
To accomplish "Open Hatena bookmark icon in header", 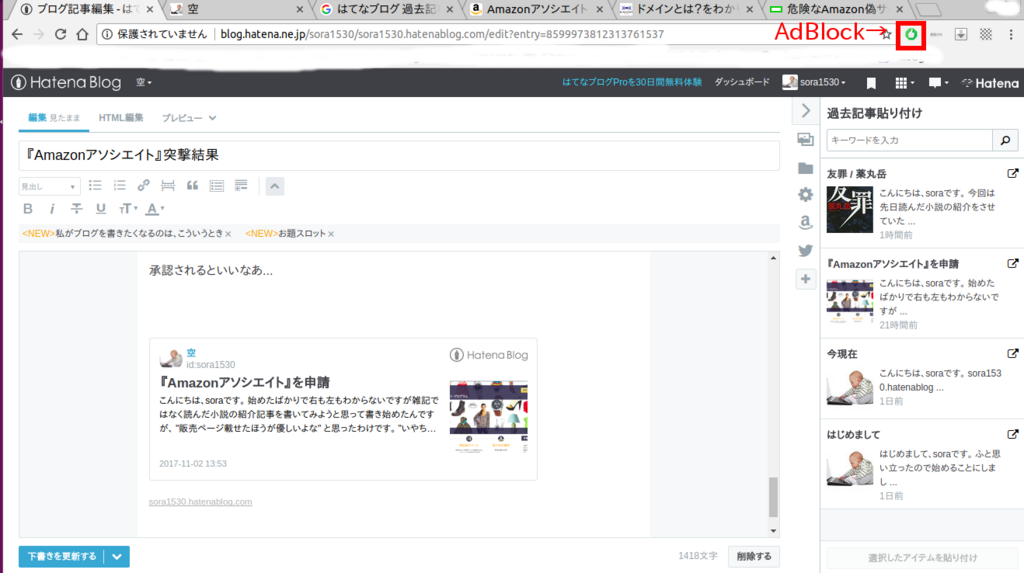I will (871, 83).
